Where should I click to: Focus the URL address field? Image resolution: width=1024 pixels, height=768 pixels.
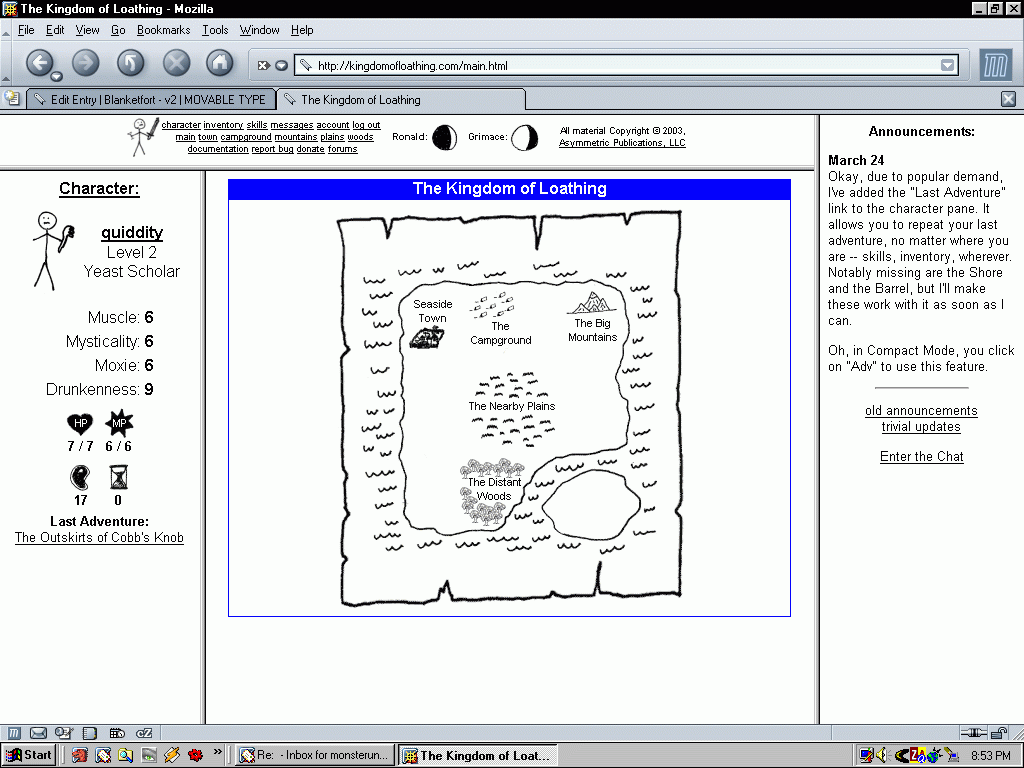pos(626,65)
